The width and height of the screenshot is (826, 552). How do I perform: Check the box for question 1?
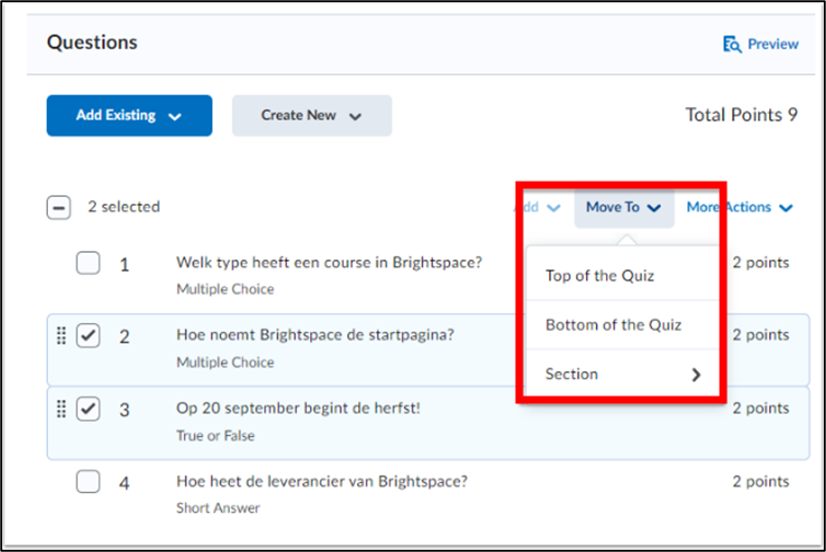pyautogui.click(x=88, y=263)
